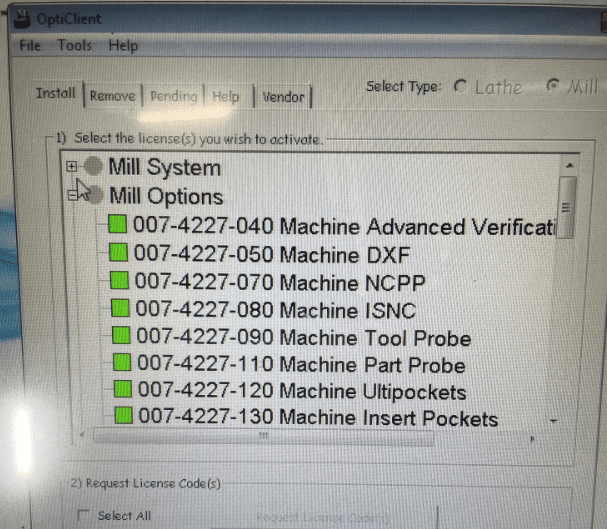Switch to the Remove tab
Screen dimensions: 607x529
(111, 97)
